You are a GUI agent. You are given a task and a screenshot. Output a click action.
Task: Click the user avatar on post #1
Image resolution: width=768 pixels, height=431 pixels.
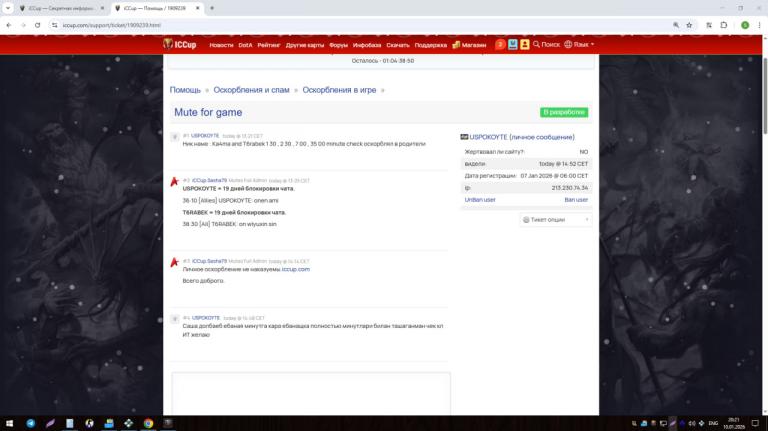[x=174, y=137]
